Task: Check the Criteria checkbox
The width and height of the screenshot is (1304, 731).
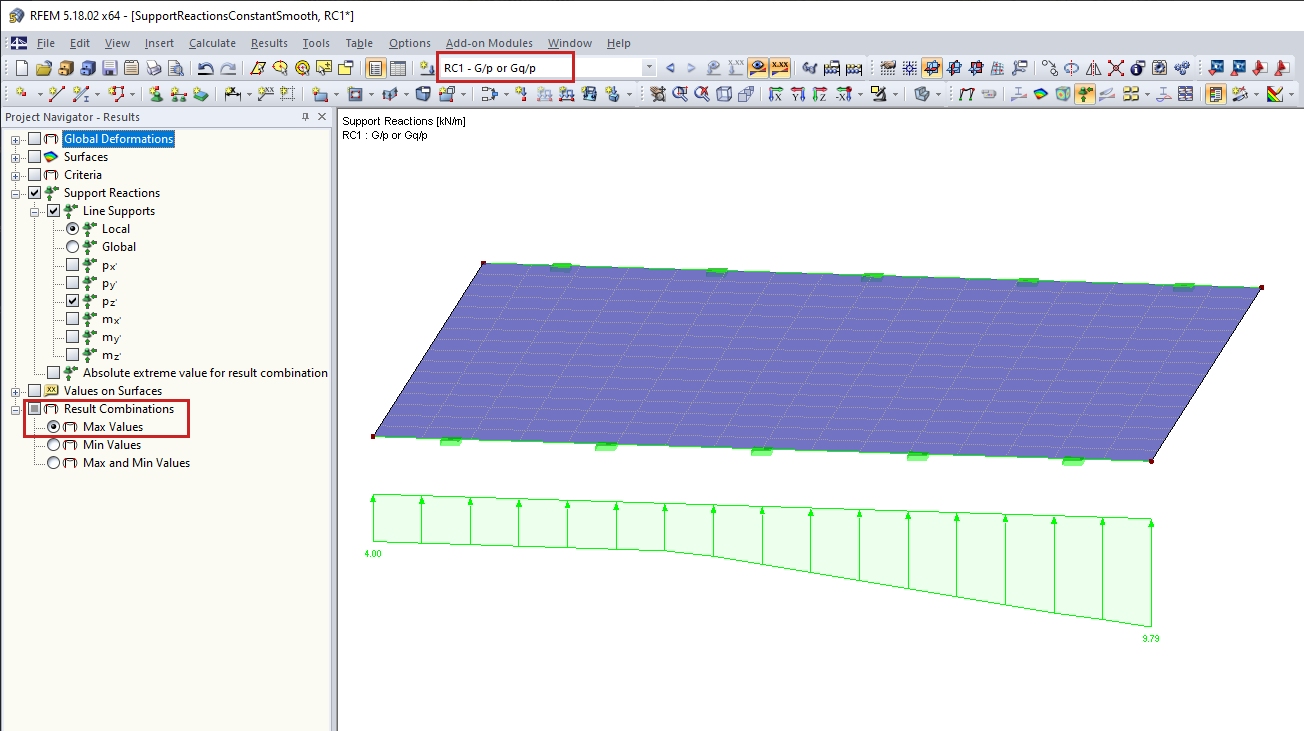Action: [35, 175]
